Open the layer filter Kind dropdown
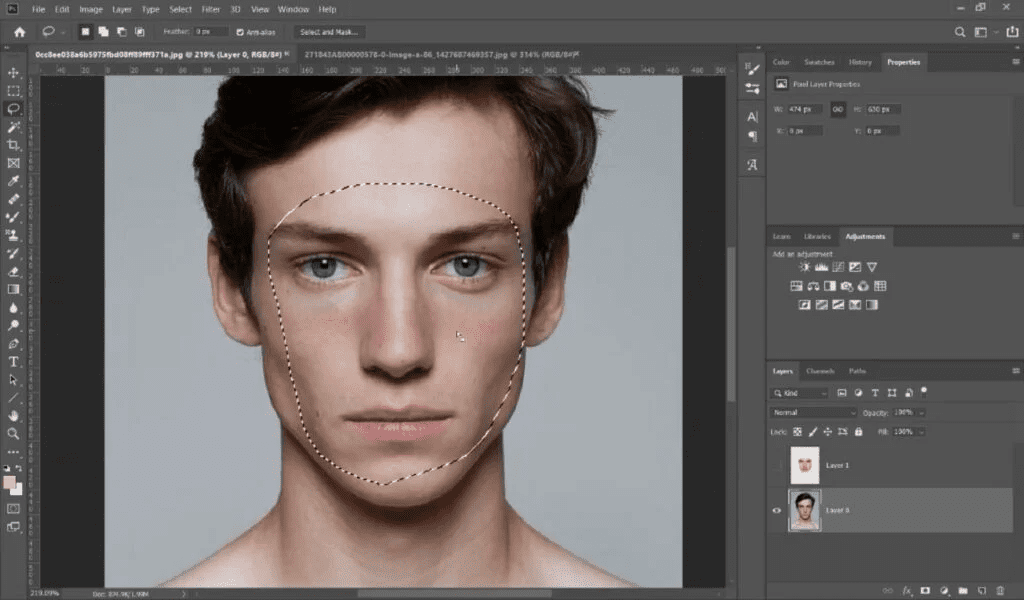The image size is (1024, 600). point(800,393)
